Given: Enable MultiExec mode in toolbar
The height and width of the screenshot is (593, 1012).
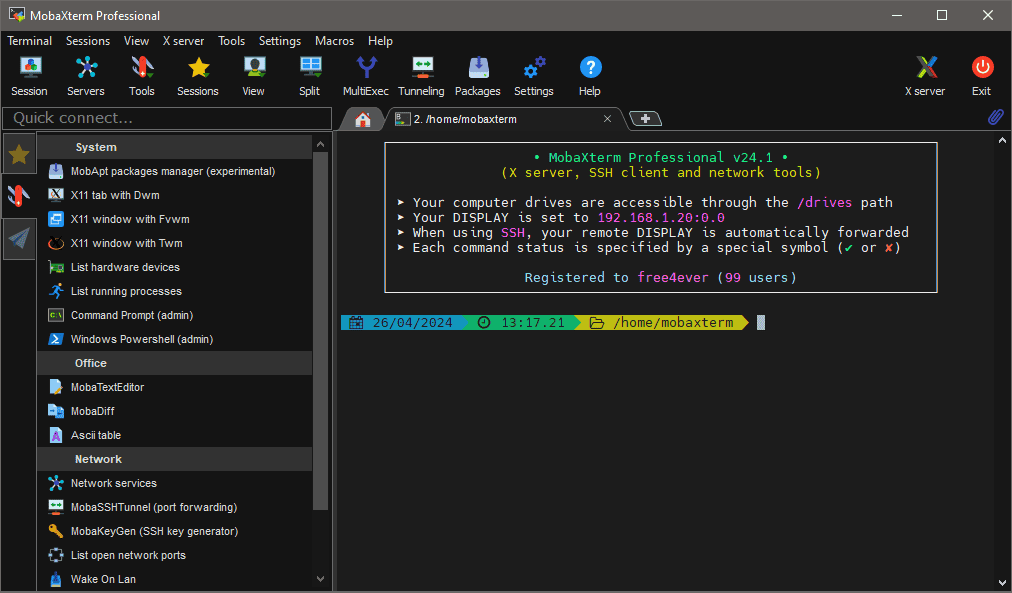Looking at the screenshot, I should click(x=366, y=76).
